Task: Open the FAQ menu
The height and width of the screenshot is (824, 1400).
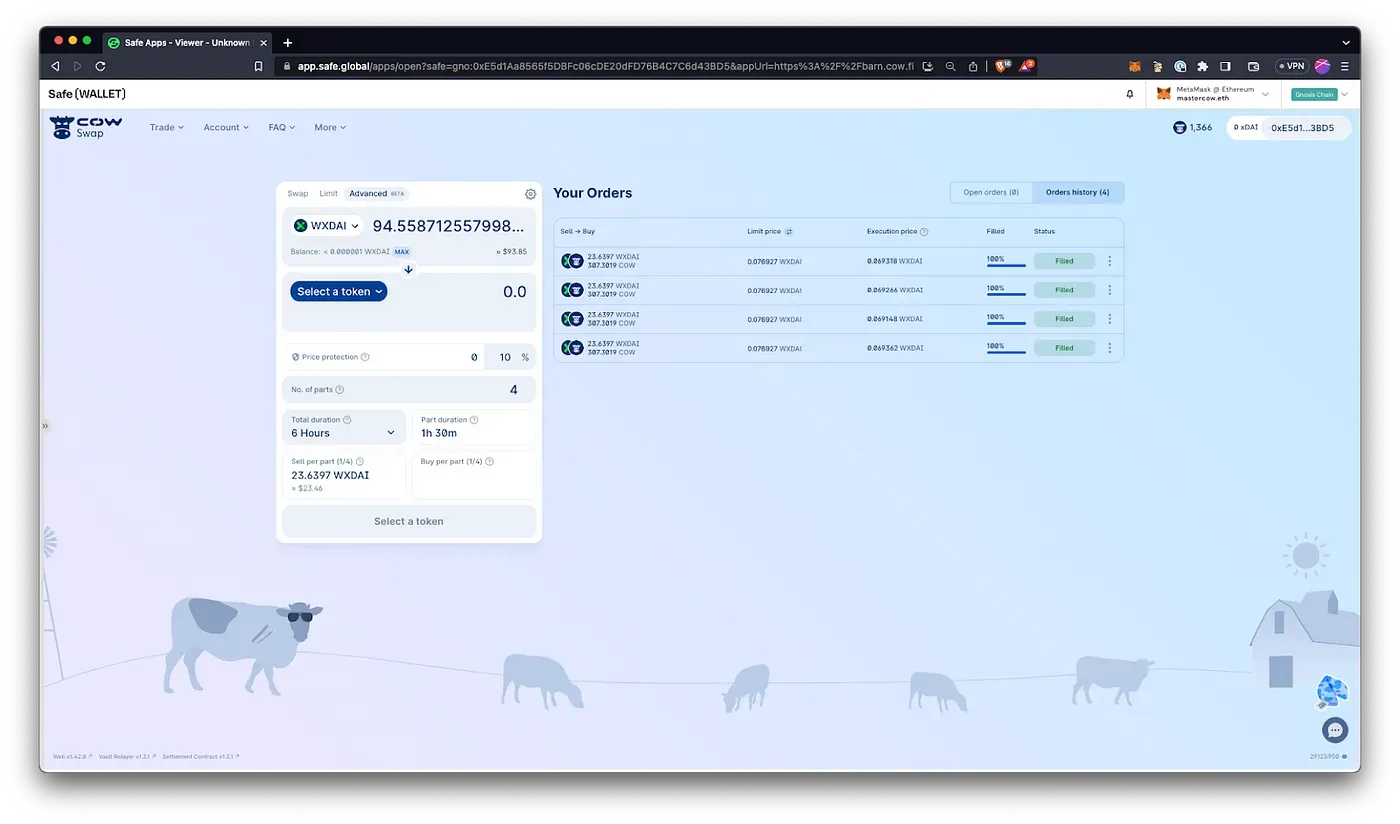Action: [282, 127]
